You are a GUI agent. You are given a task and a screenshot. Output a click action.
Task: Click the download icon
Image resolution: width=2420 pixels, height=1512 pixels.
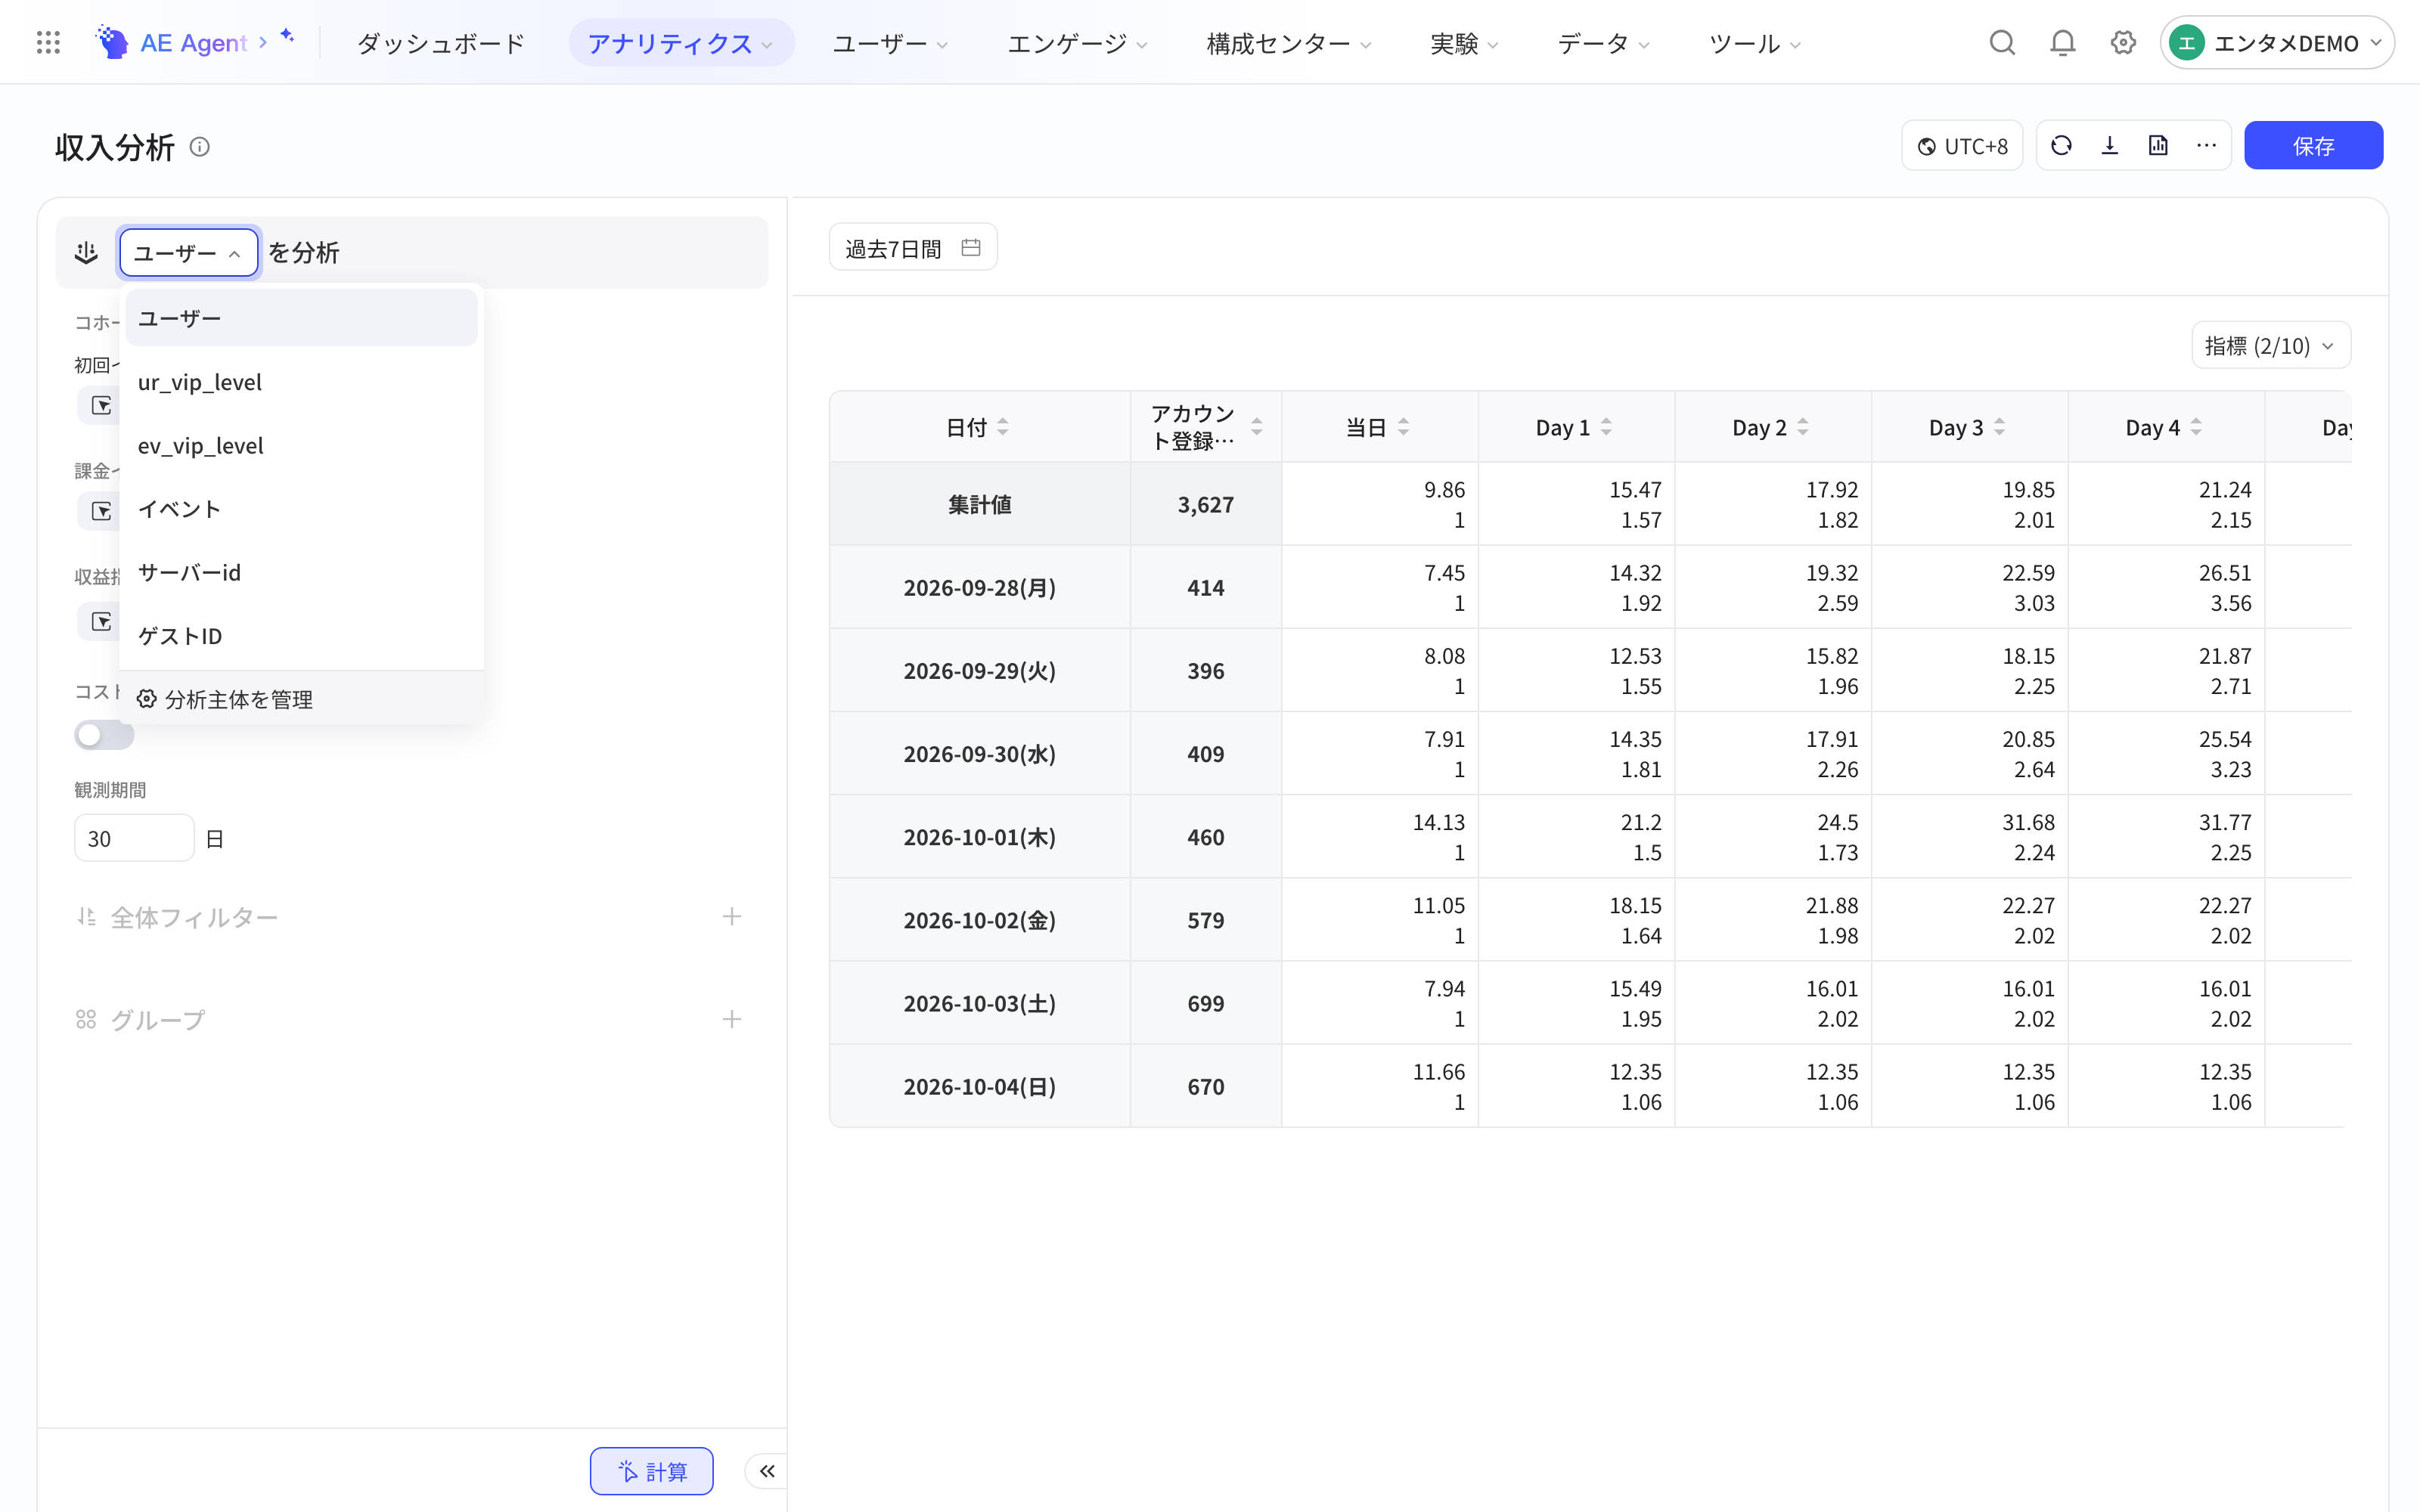(2110, 146)
